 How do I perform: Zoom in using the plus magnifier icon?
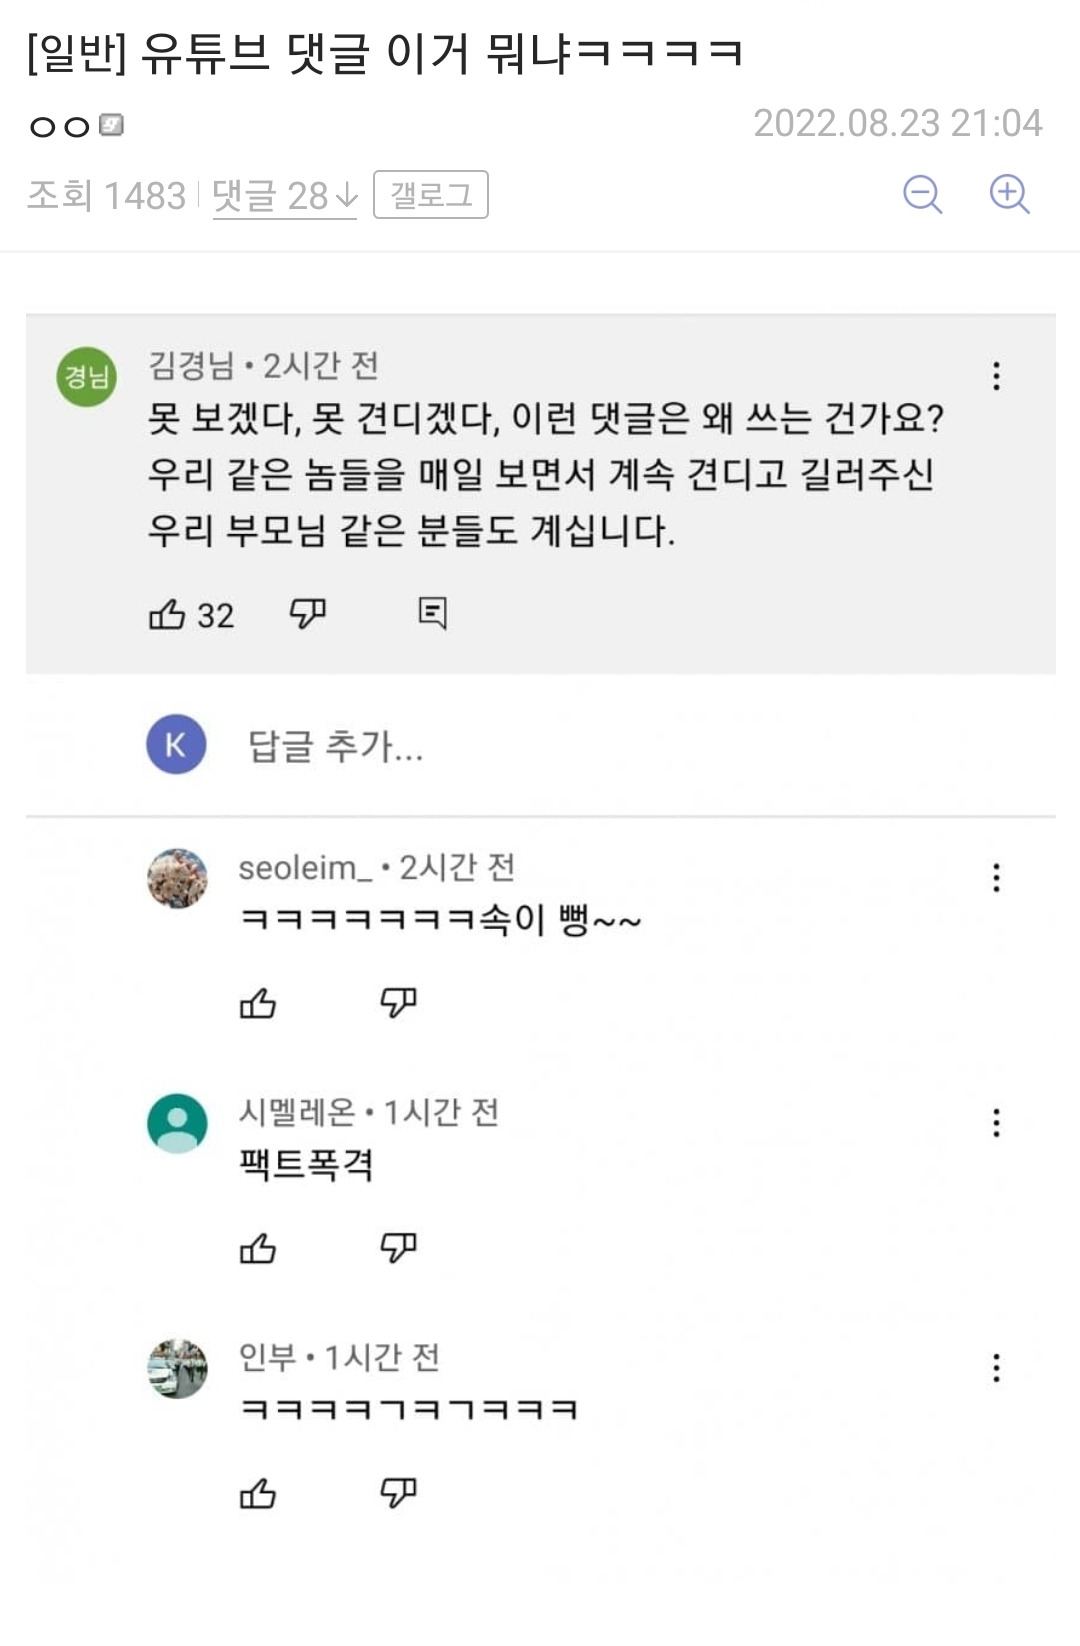pos(1009,194)
